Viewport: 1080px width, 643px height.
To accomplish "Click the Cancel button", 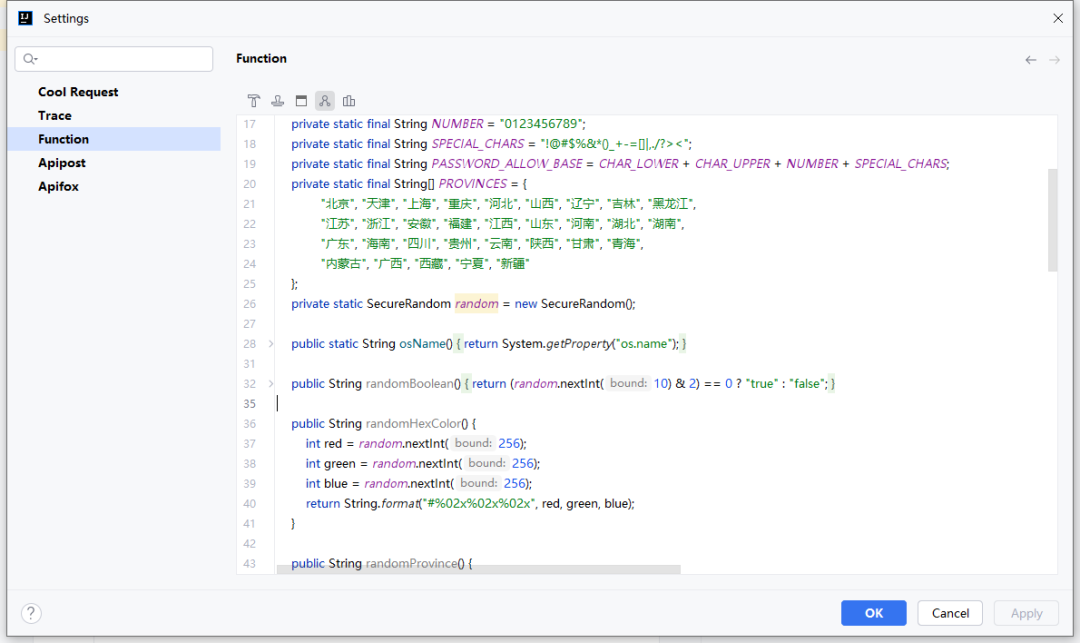I will [949, 612].
